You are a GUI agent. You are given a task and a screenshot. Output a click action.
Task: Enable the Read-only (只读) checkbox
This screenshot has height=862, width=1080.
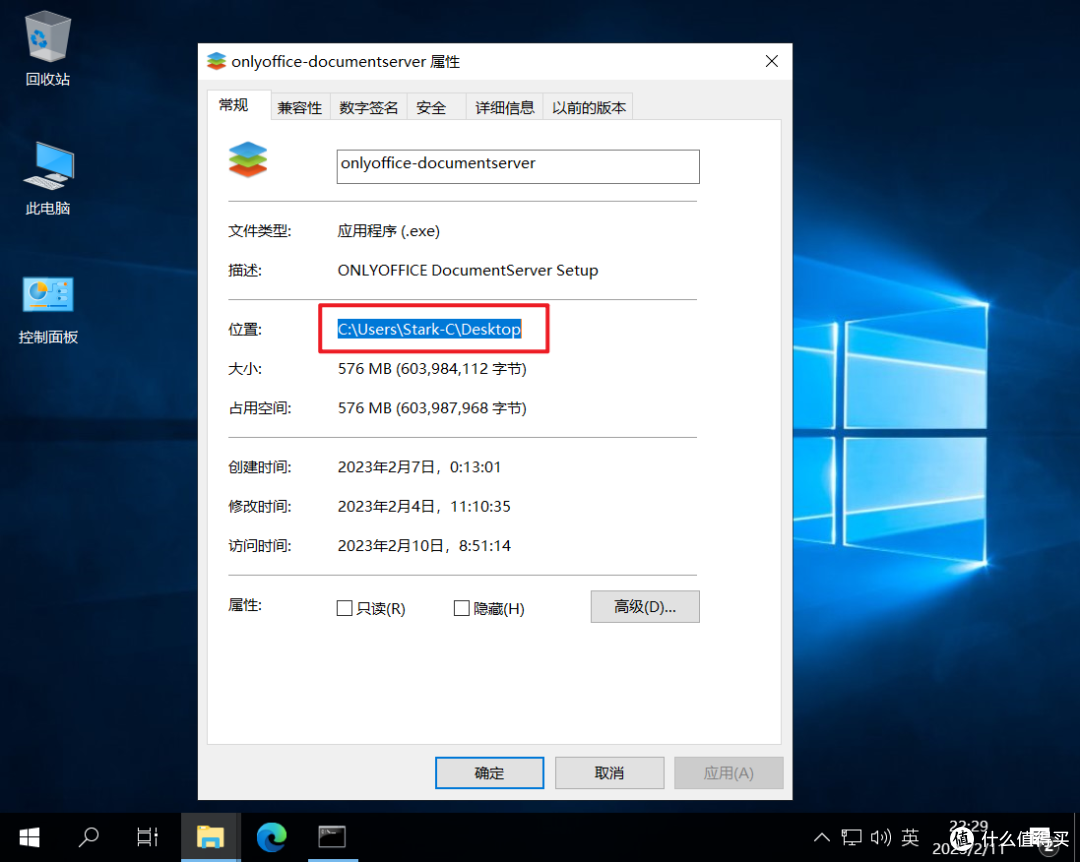pos(344,608)
